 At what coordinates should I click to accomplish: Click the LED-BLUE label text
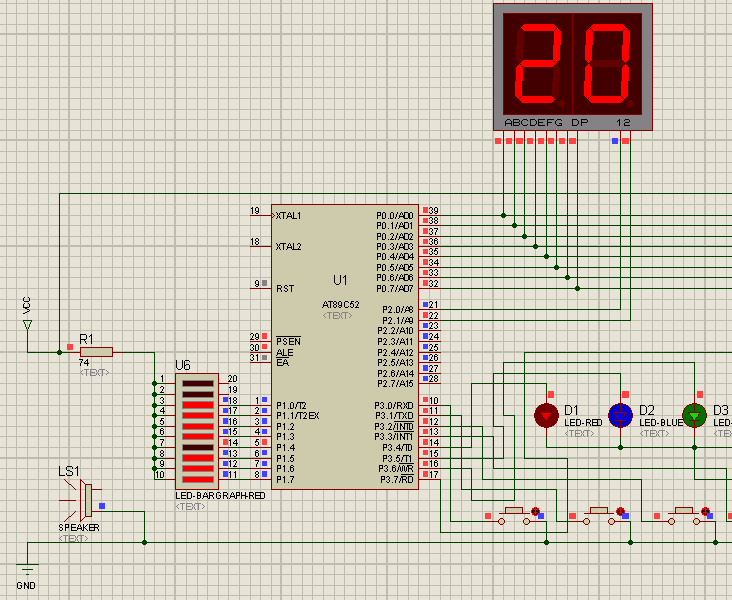coord(661,423)
